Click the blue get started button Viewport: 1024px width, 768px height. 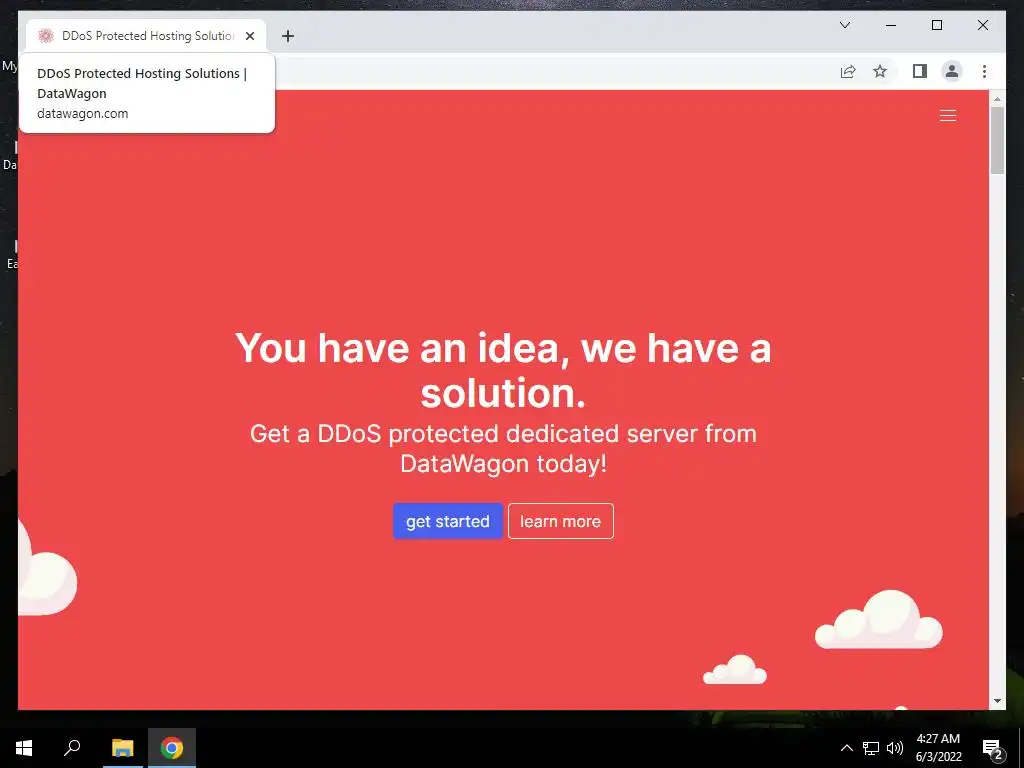pos(447,521)
